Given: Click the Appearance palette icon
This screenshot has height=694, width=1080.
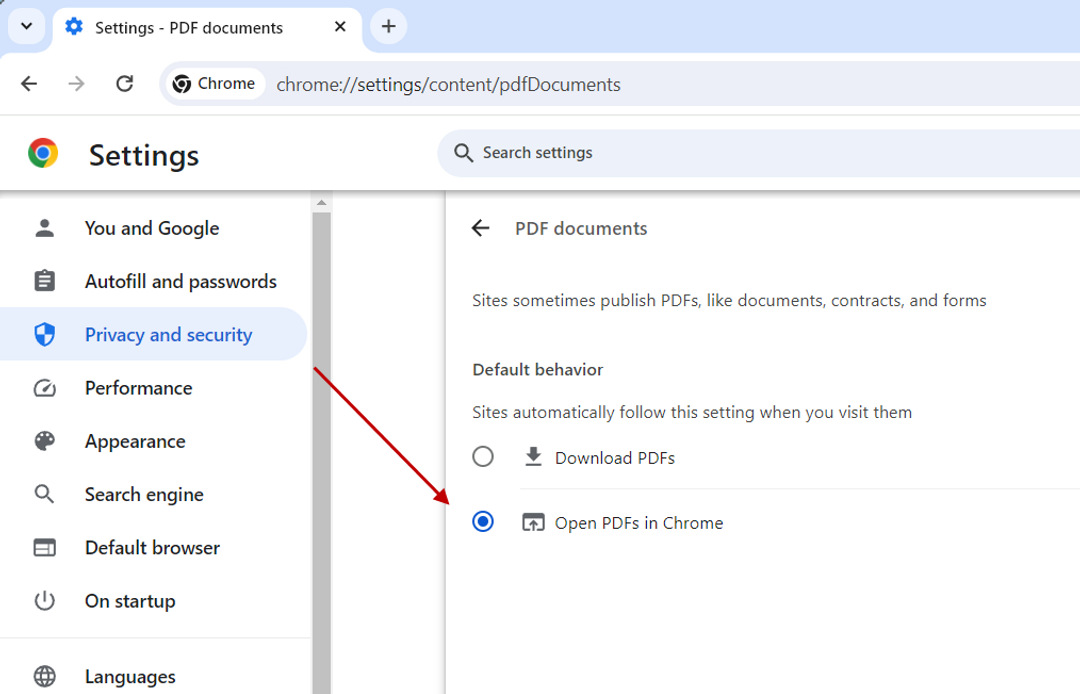Looking at the screenshot, I should (x=45, y=441).
